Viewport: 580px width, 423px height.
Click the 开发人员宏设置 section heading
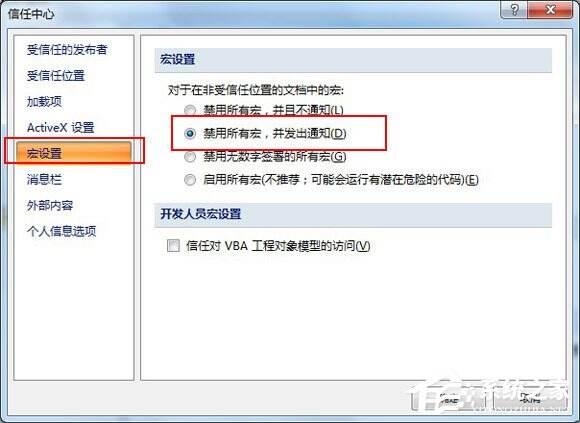(x=201, y=214)
